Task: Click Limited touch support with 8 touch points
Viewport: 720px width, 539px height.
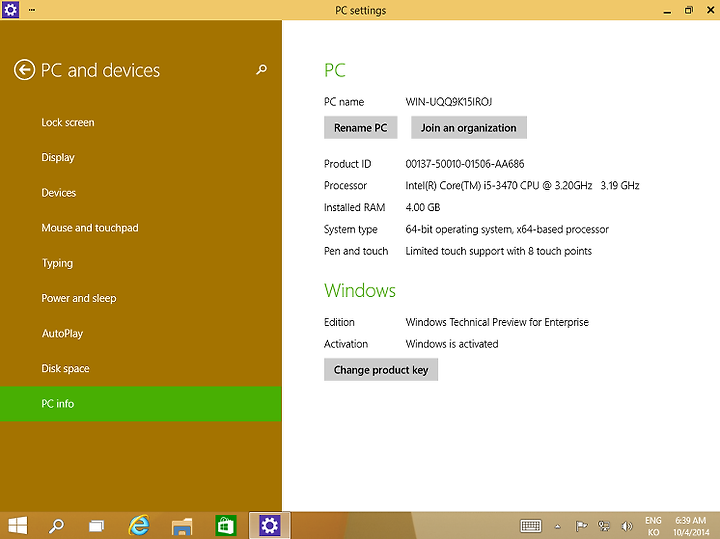Action: tap(498, 251)
